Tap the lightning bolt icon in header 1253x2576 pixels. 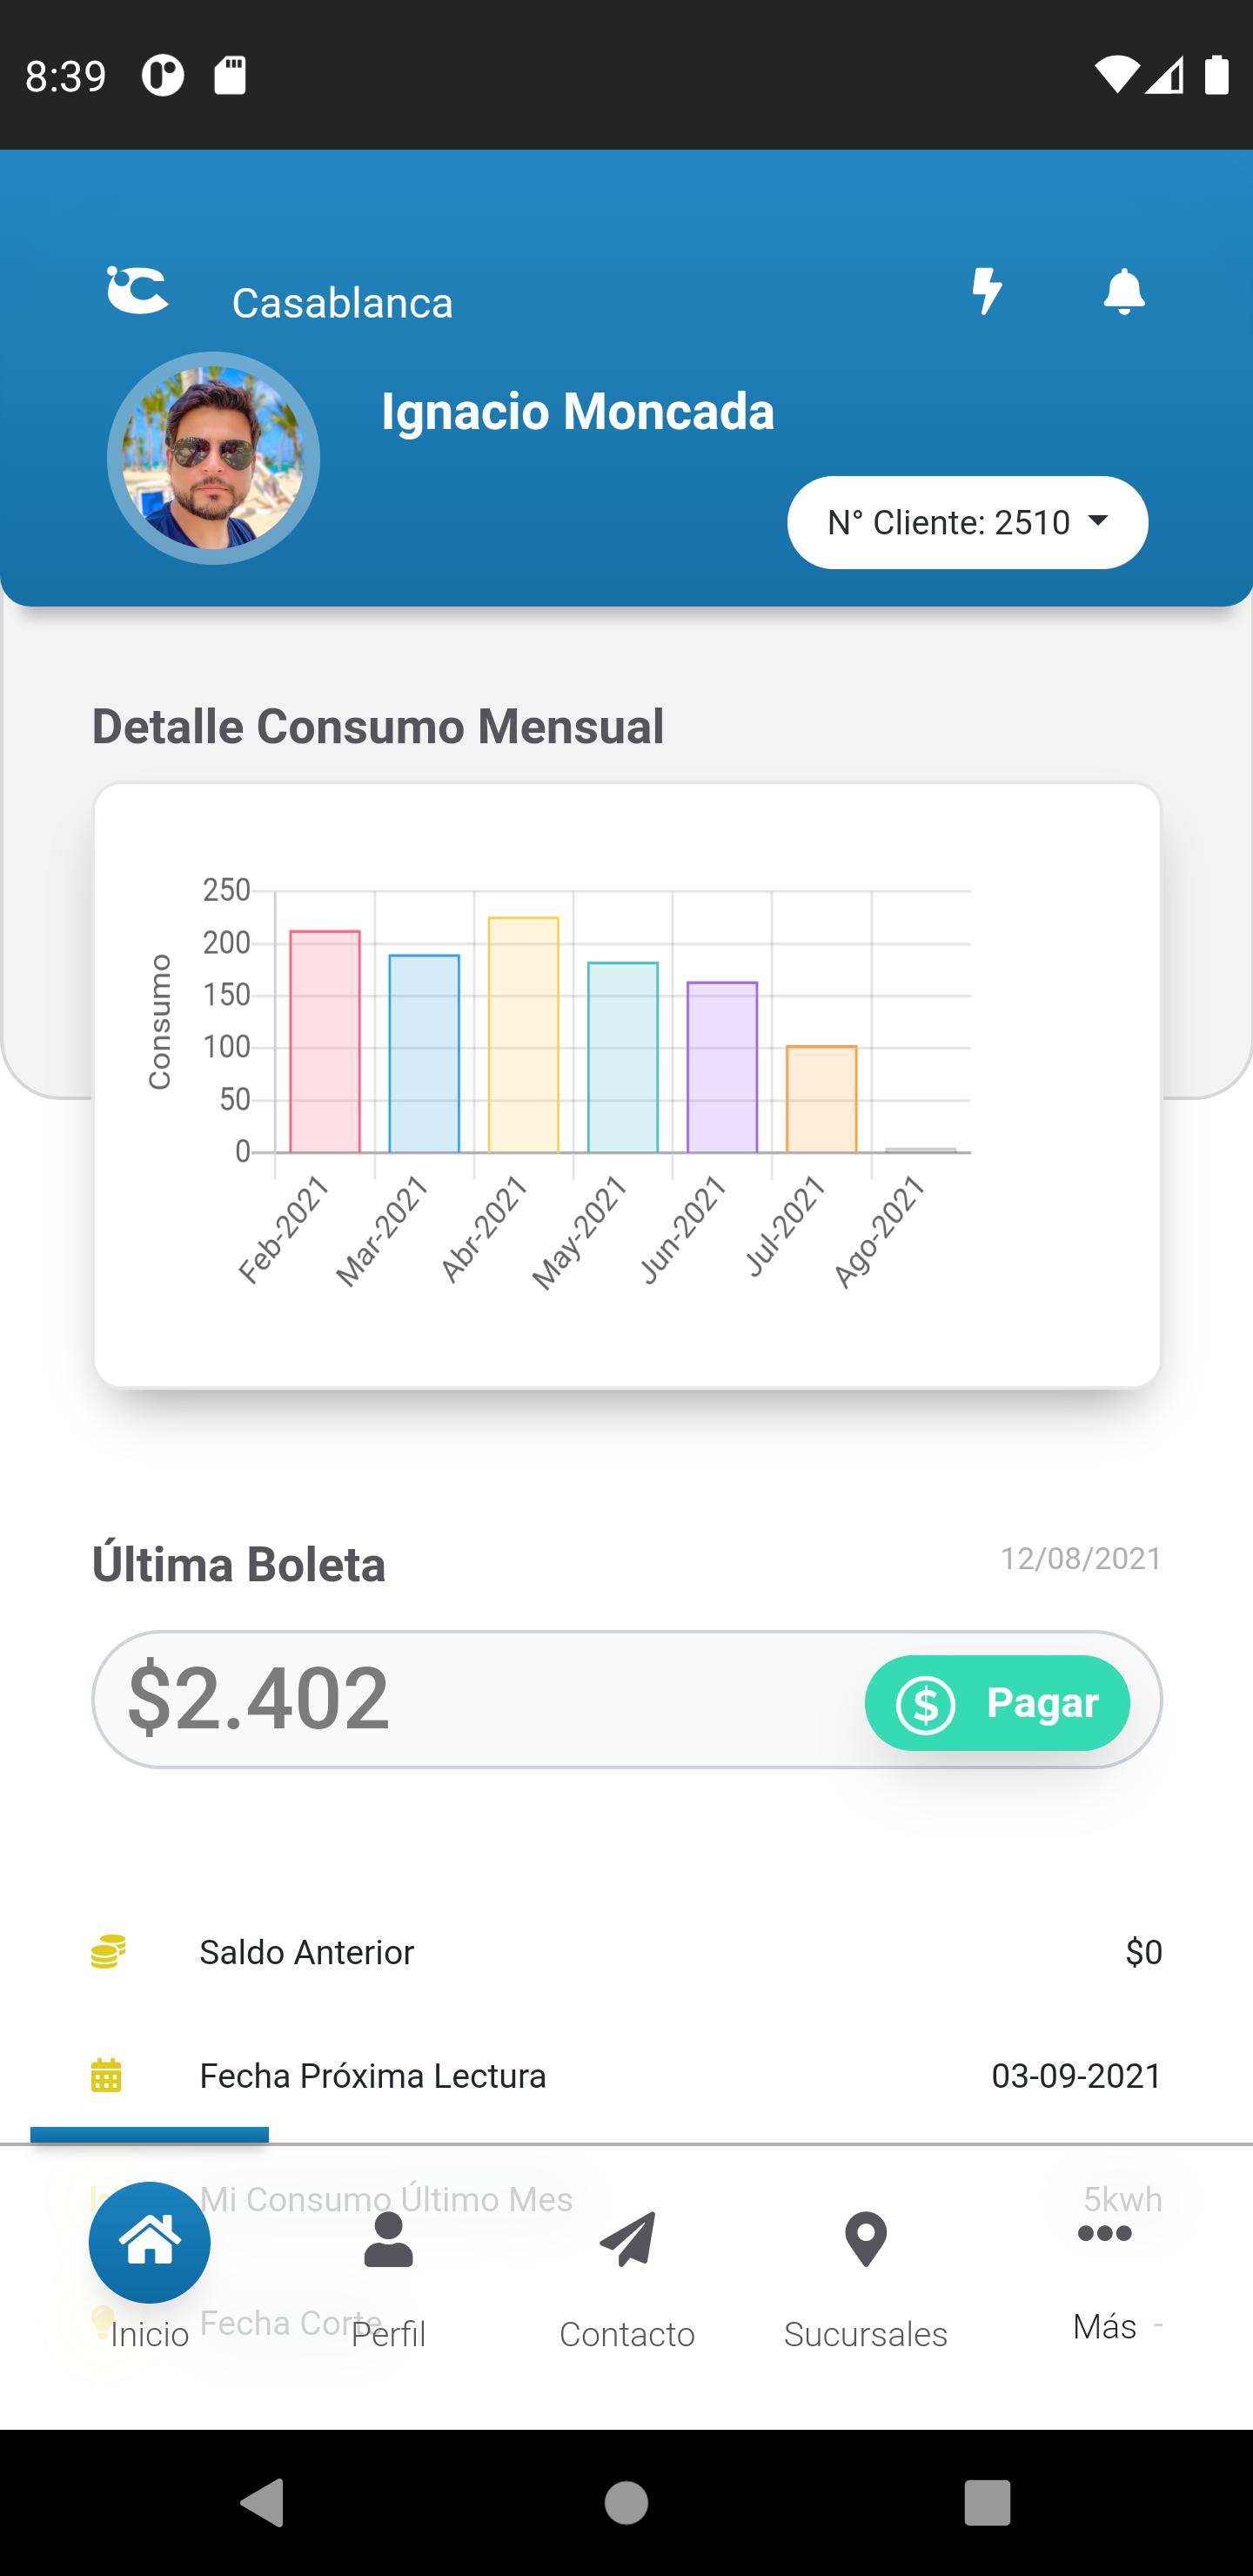click(987, 291)
